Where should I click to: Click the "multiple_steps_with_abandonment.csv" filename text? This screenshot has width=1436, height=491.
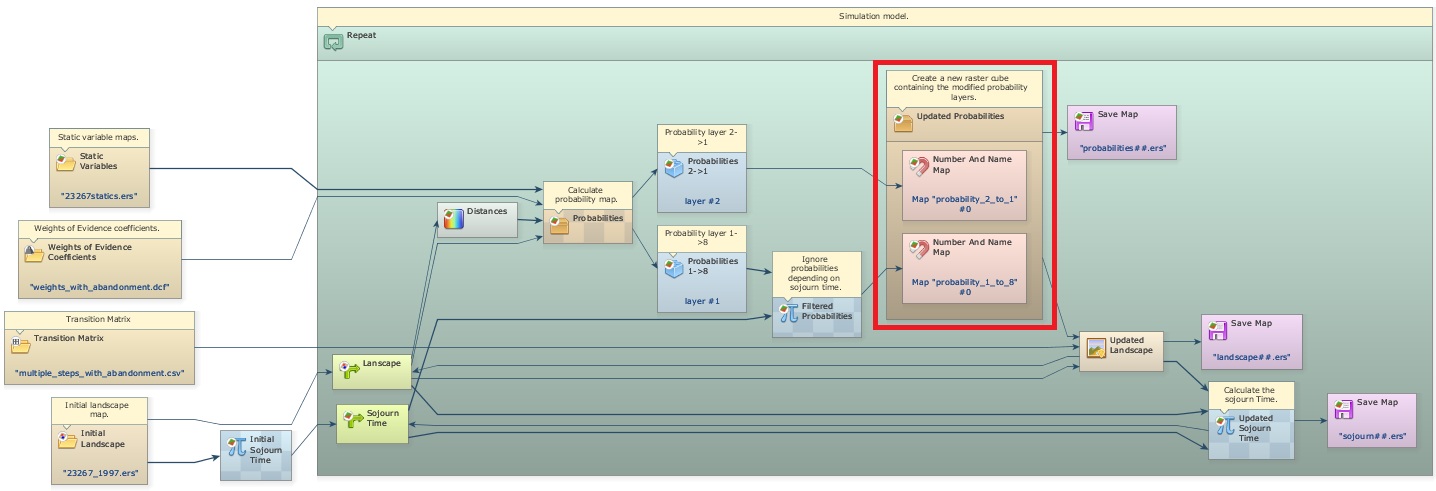click(100, 374)
